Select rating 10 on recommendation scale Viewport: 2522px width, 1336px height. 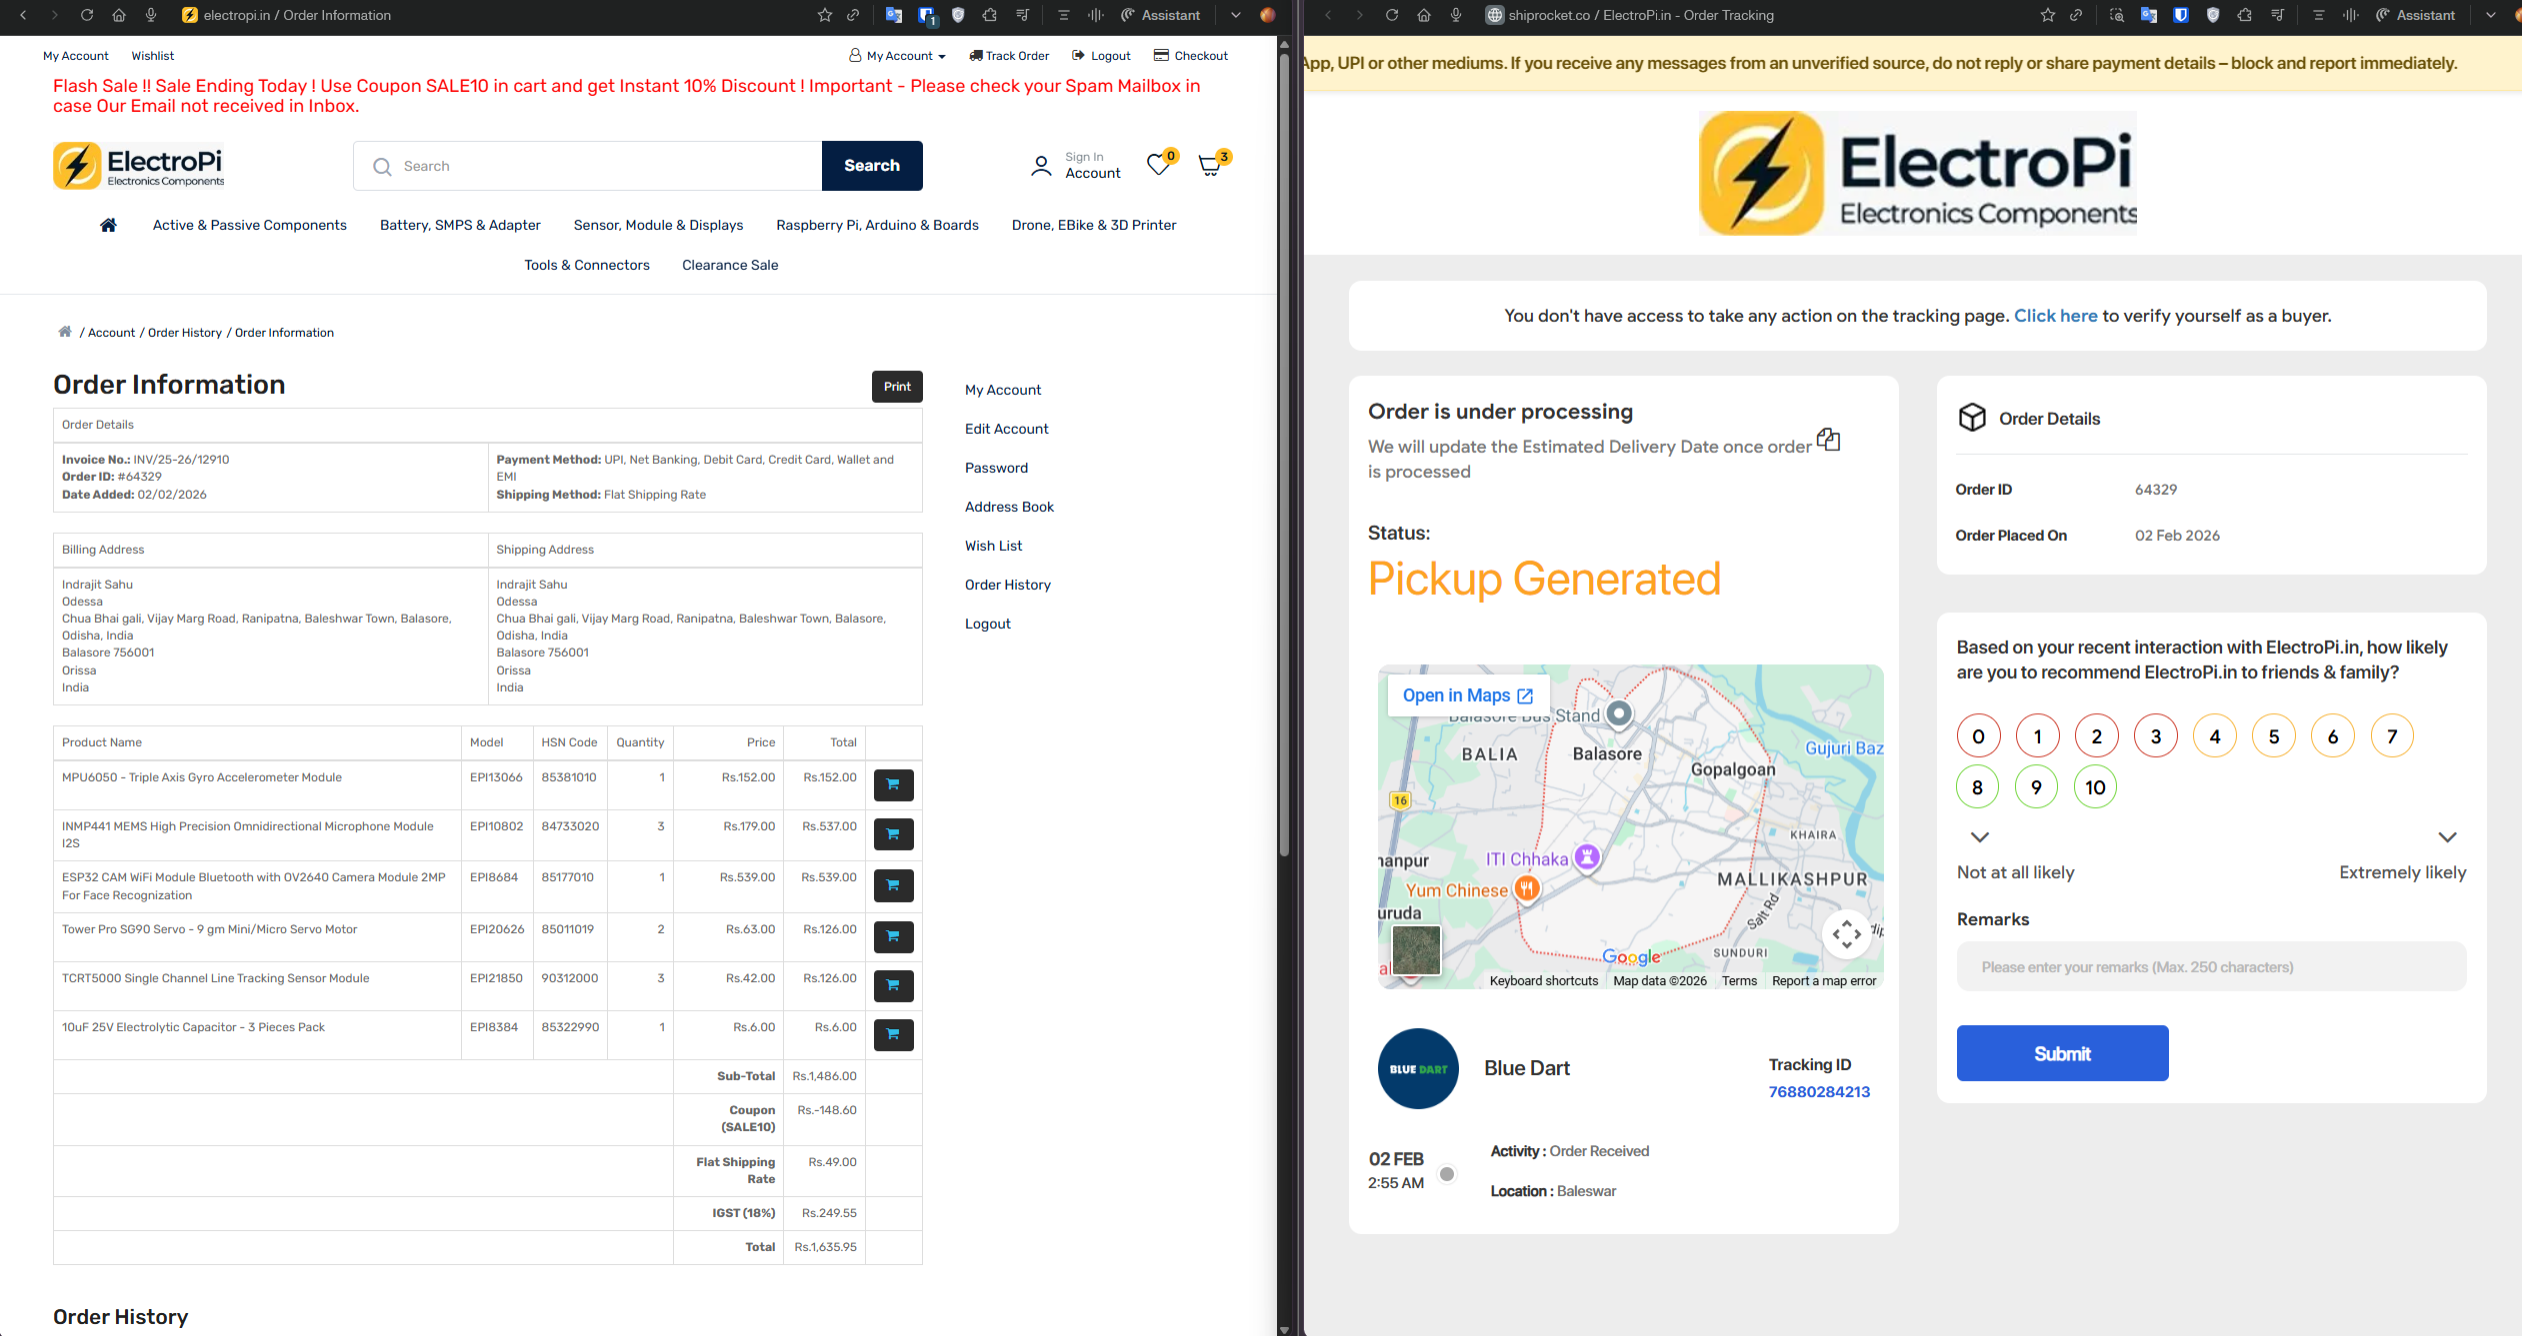click(x=2095, y=788)
